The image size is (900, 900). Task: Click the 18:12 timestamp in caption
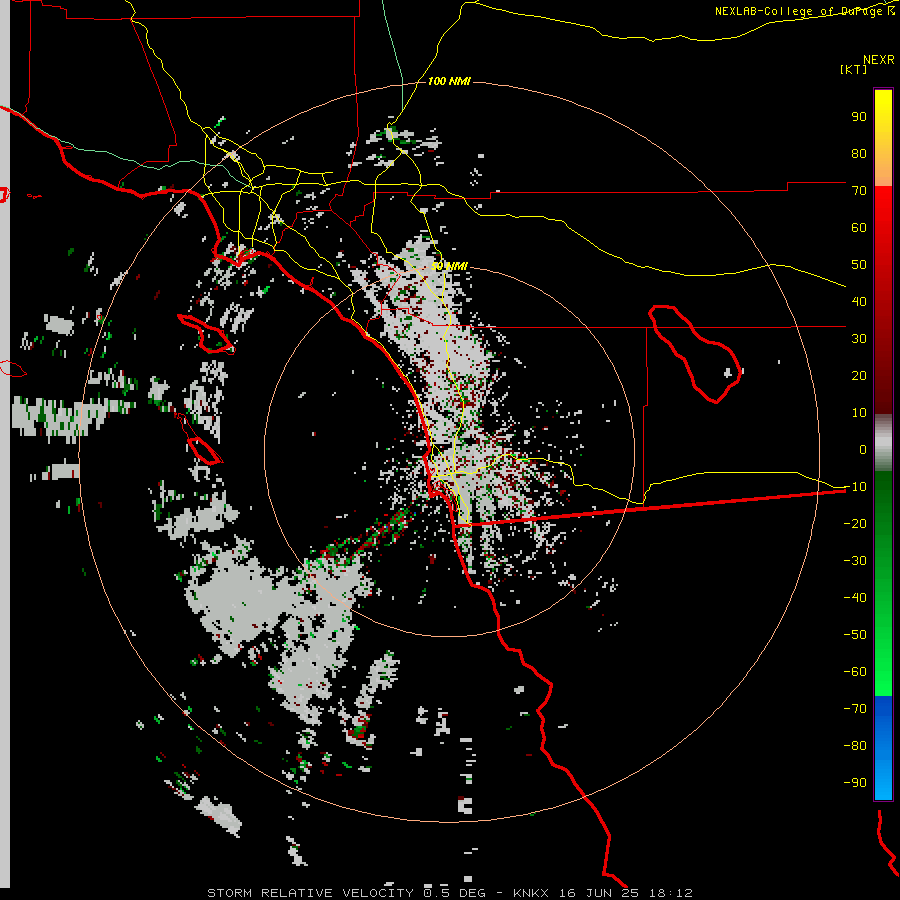click(670, 893)
